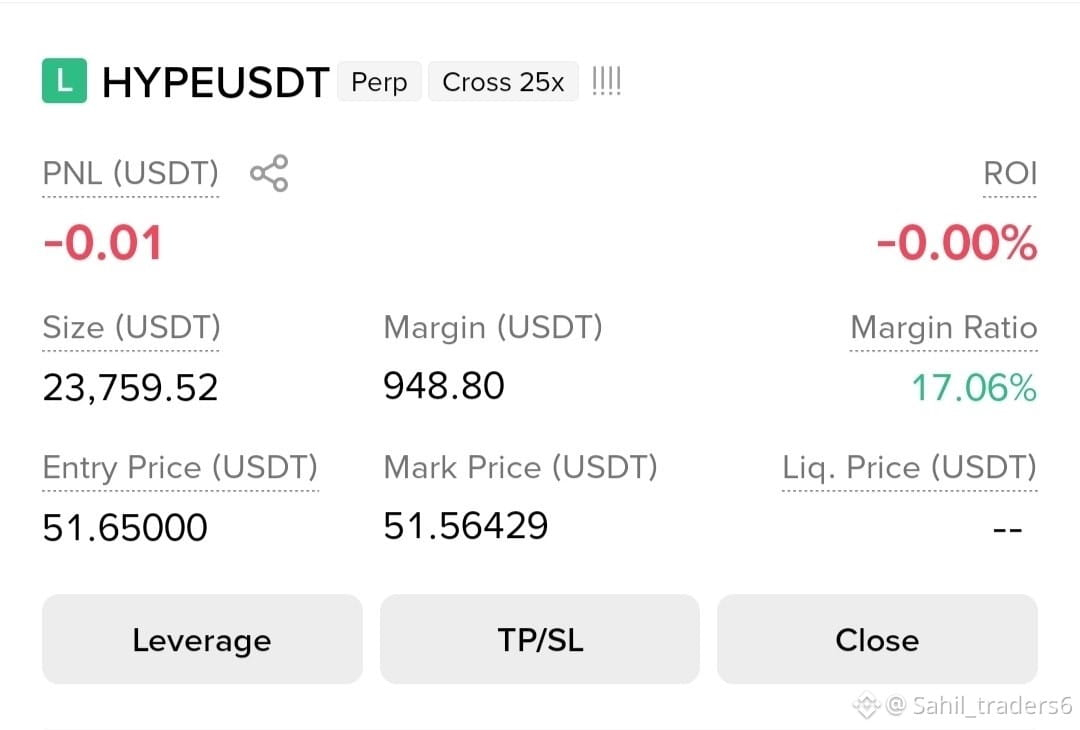Open the Cross 25x margin mode tag
Image resolution: width=1080 pixels, height=730 pixels.
pyautogui.click(x=503, y=82)
